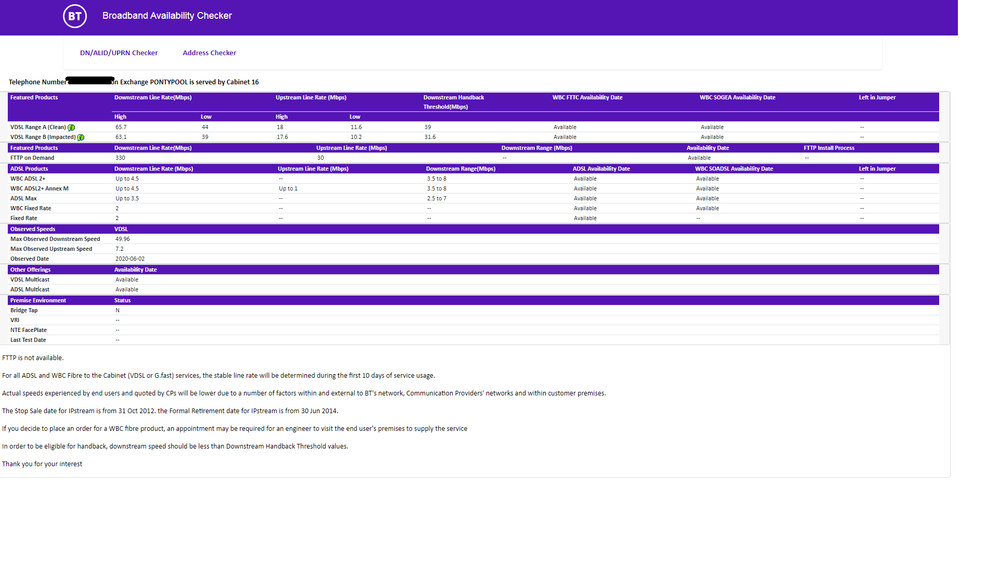
Task: Select the 'WBC Fixed Rate' row label
Action: 31,208
